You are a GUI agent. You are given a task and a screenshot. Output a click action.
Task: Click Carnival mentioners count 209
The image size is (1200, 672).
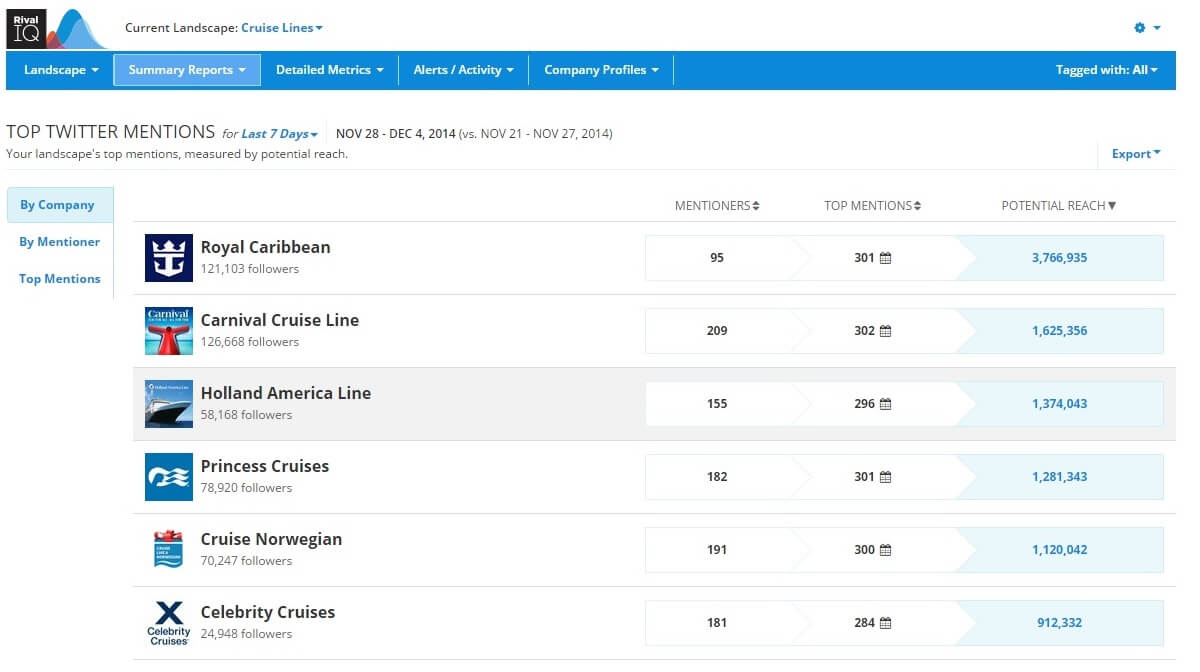tap(717, 331)
